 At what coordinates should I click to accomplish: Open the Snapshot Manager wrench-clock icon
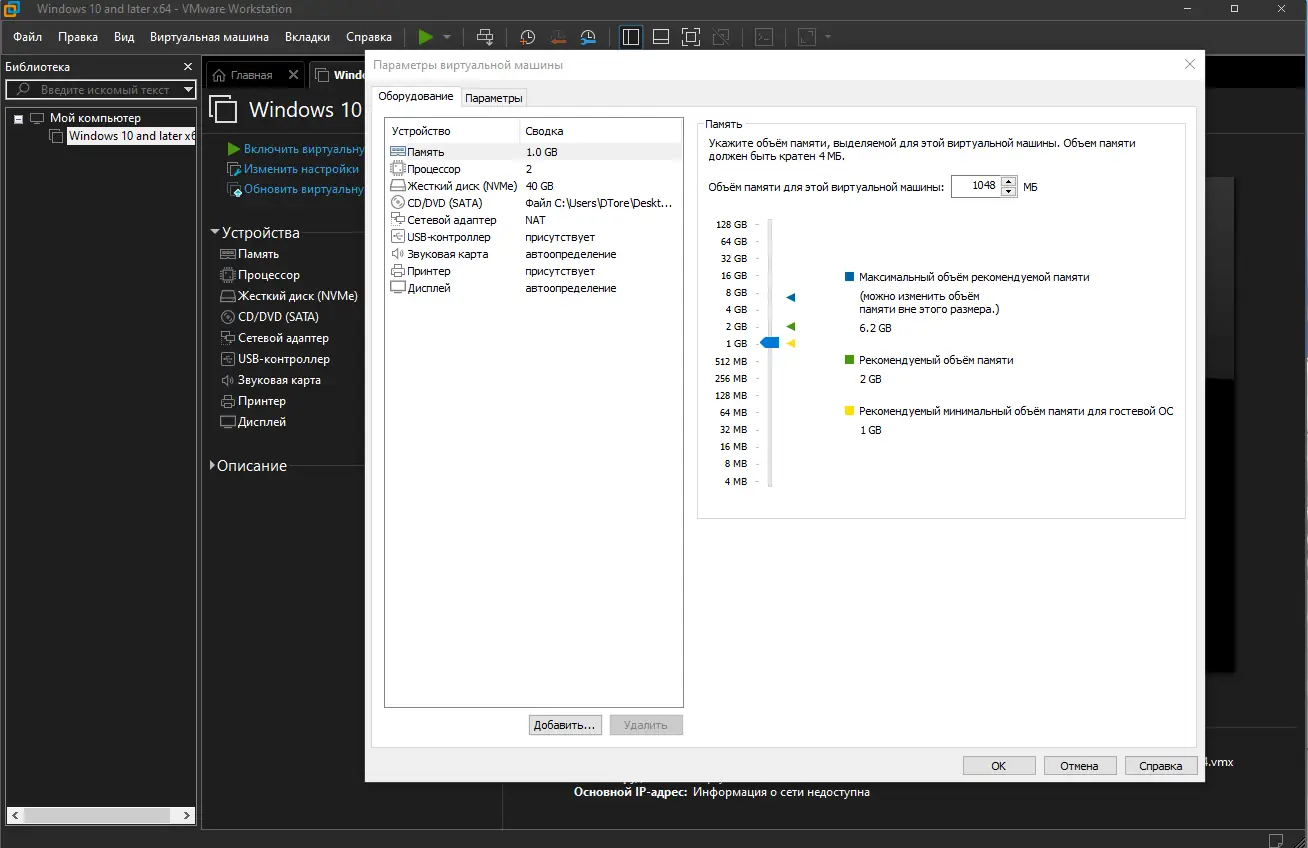coord(589,37)
